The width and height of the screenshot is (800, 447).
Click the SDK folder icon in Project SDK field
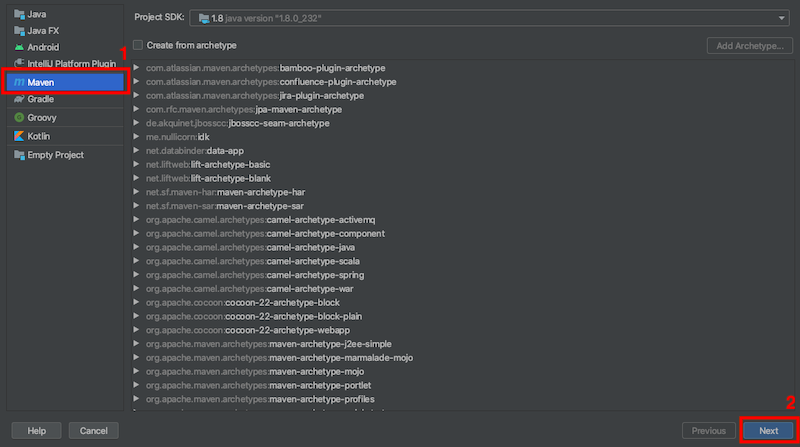coord(204,18)
